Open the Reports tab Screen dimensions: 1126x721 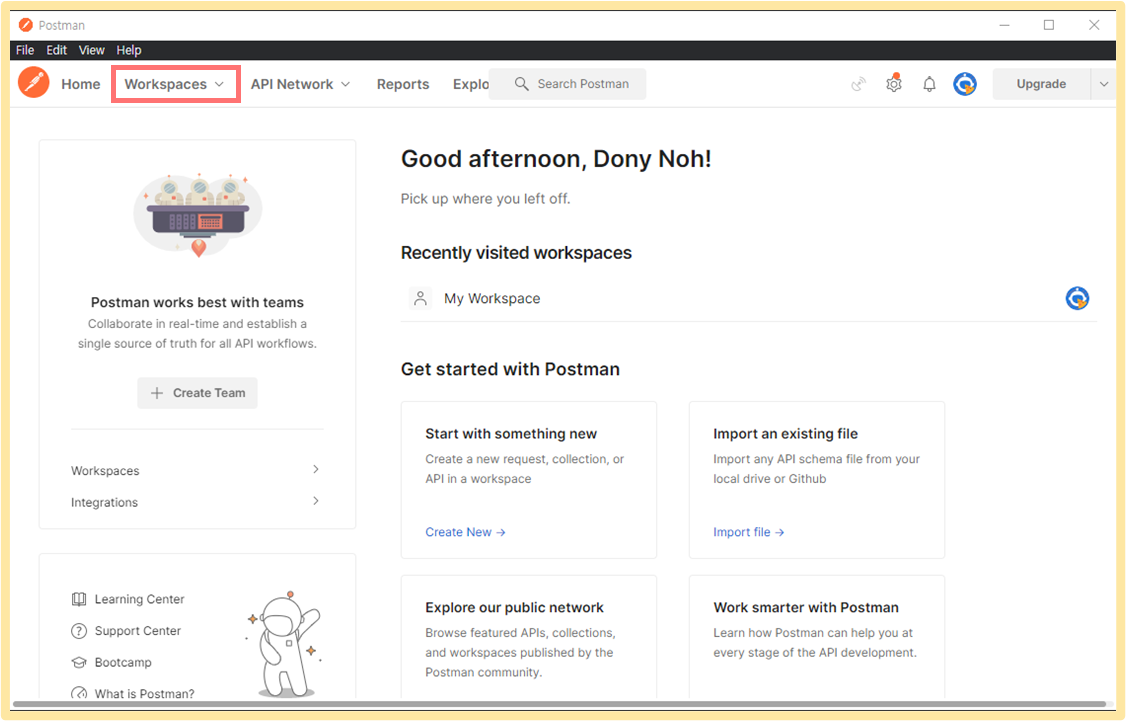tap(403, 84)
